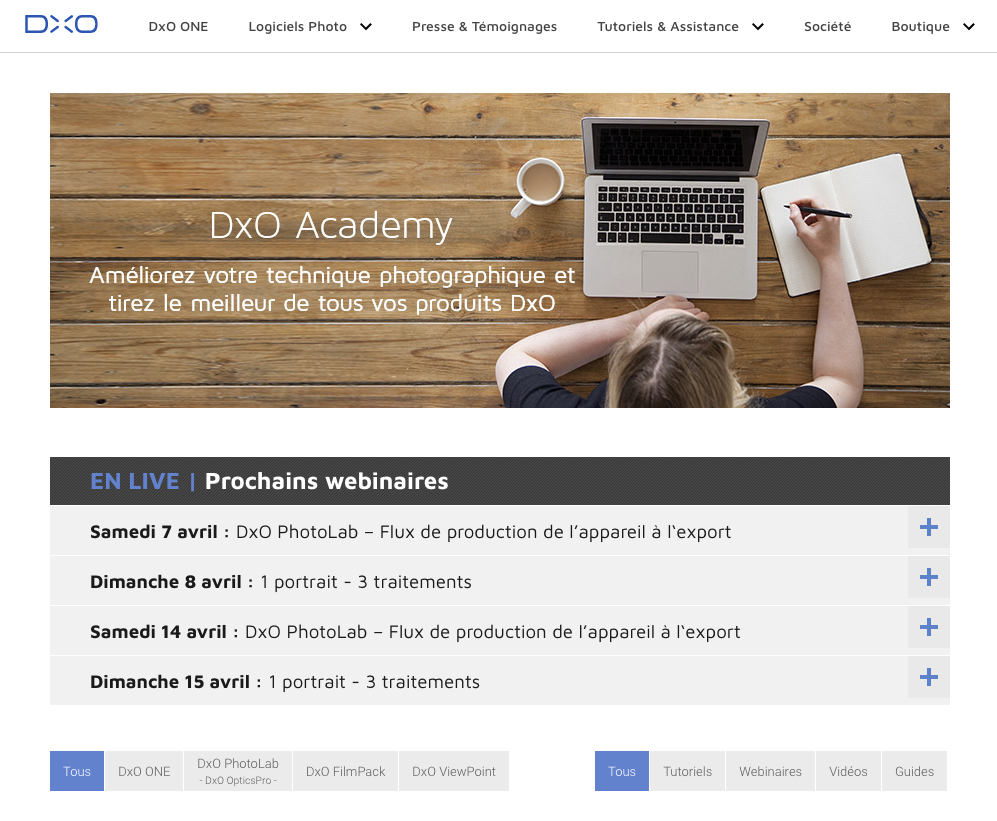The height and width of the screenshot is (821, 997).
Task: Show only Tutoriels content
Action: click(688, 771)
